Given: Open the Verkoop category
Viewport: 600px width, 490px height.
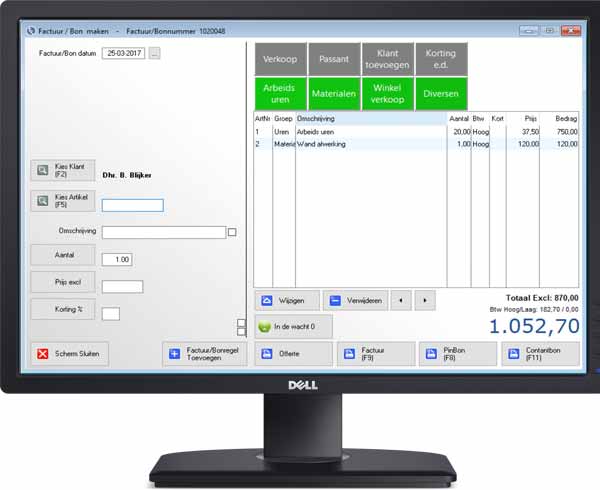Looking at the screenshot, I should click(280, 59).
